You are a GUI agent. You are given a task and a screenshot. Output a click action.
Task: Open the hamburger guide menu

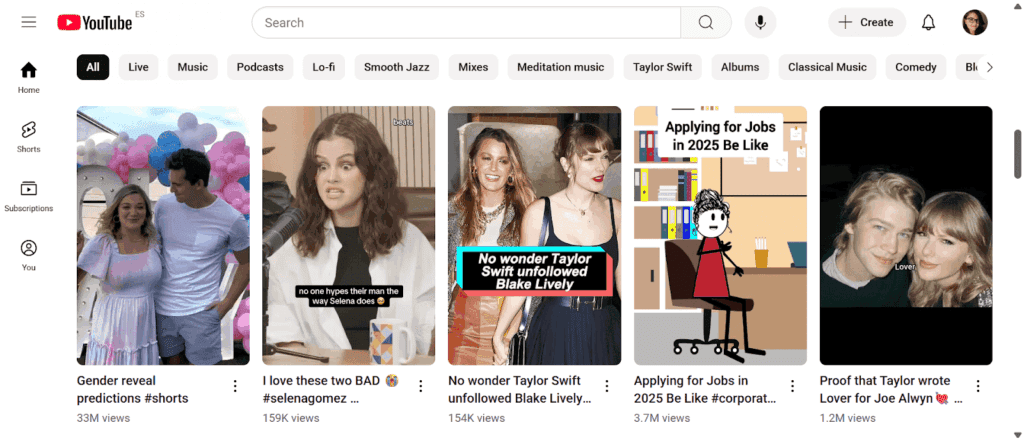coord(28,22)
